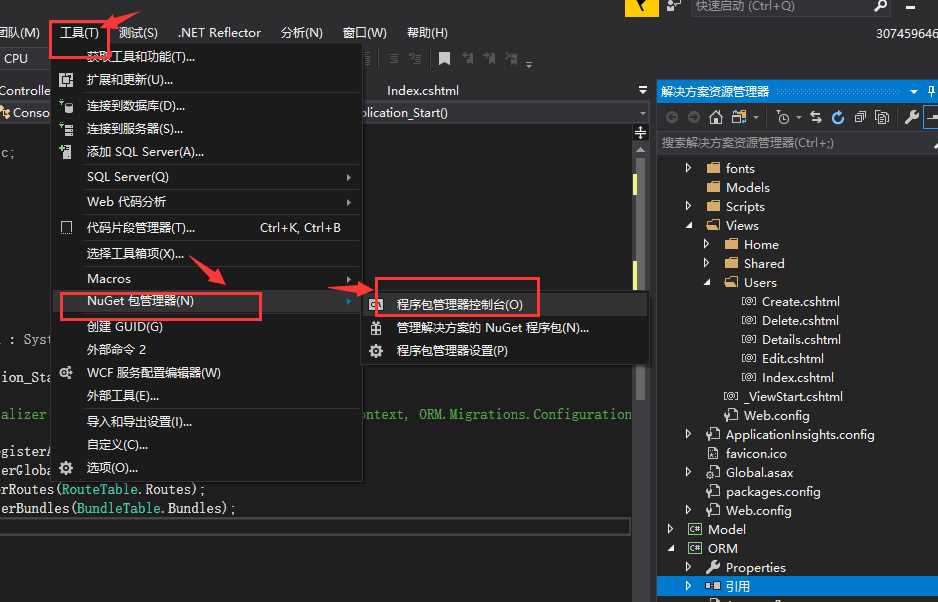This screenshot has height=602, width=938.
Task: Click the pending changes filter clock icon
Action: click(x=782, y=117)
